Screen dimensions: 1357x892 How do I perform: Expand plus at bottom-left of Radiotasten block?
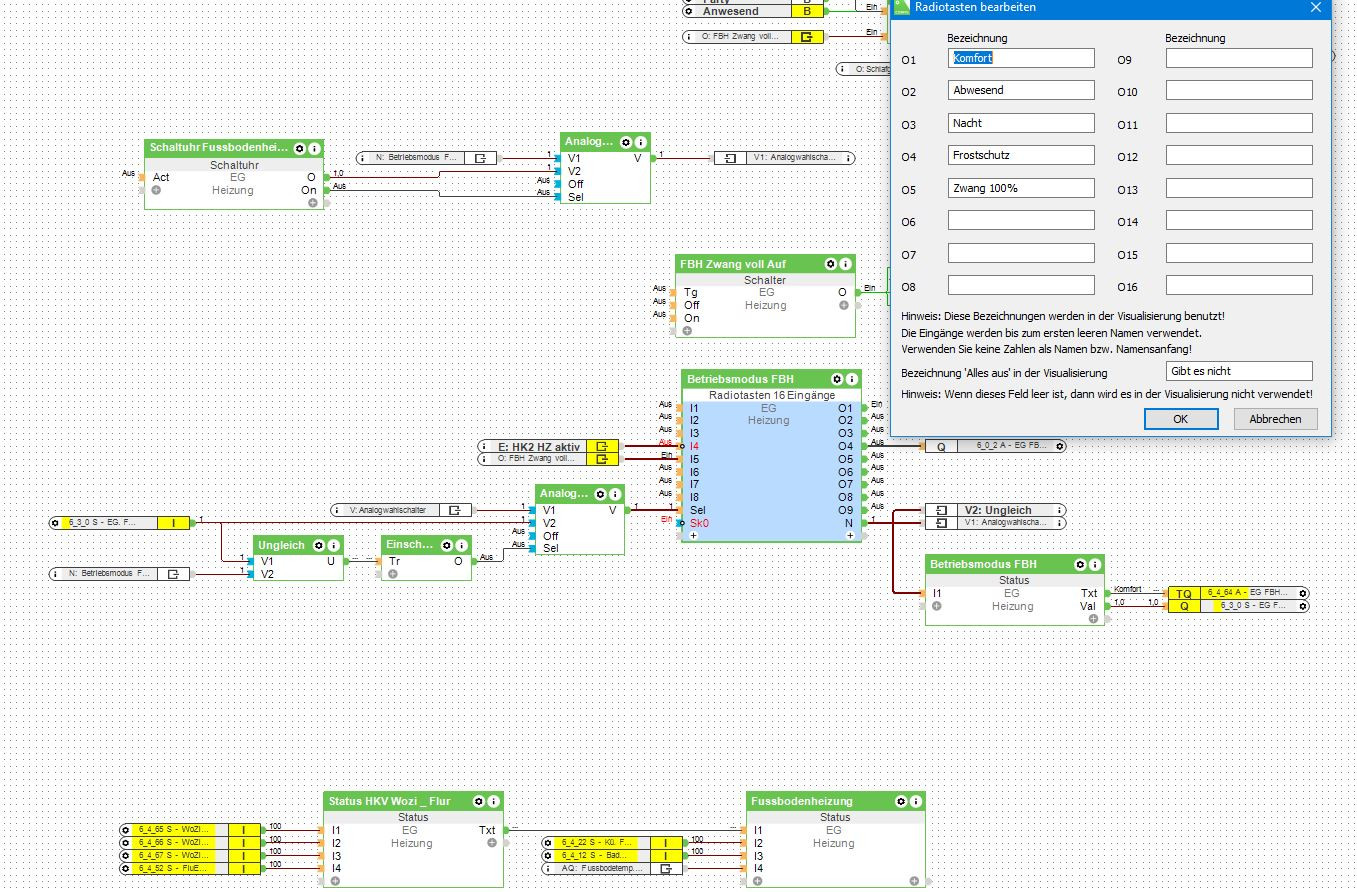692,536
